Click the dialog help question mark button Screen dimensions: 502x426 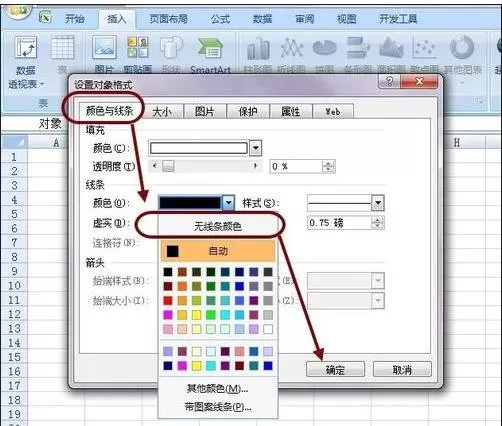[389, 81]
